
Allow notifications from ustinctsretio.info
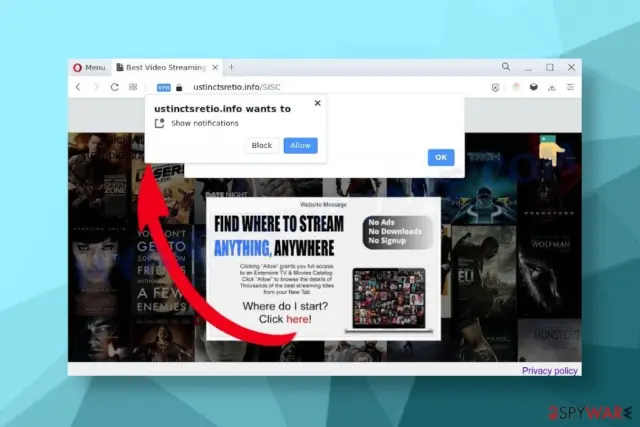(300, 145)
